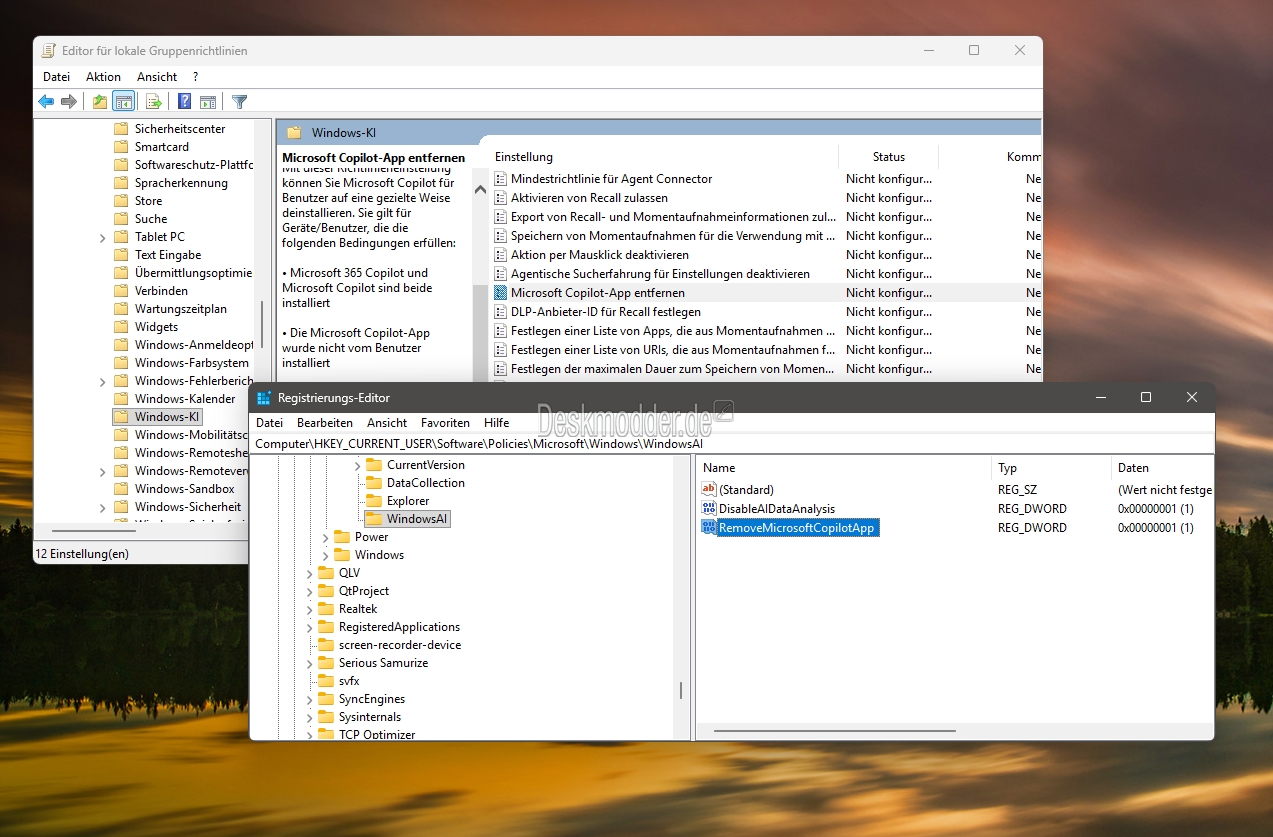The height and width of the screenshot is (837, 1273).
Task: Toggle the console tree pane toolbar icon
Action: tap(124, 101)
